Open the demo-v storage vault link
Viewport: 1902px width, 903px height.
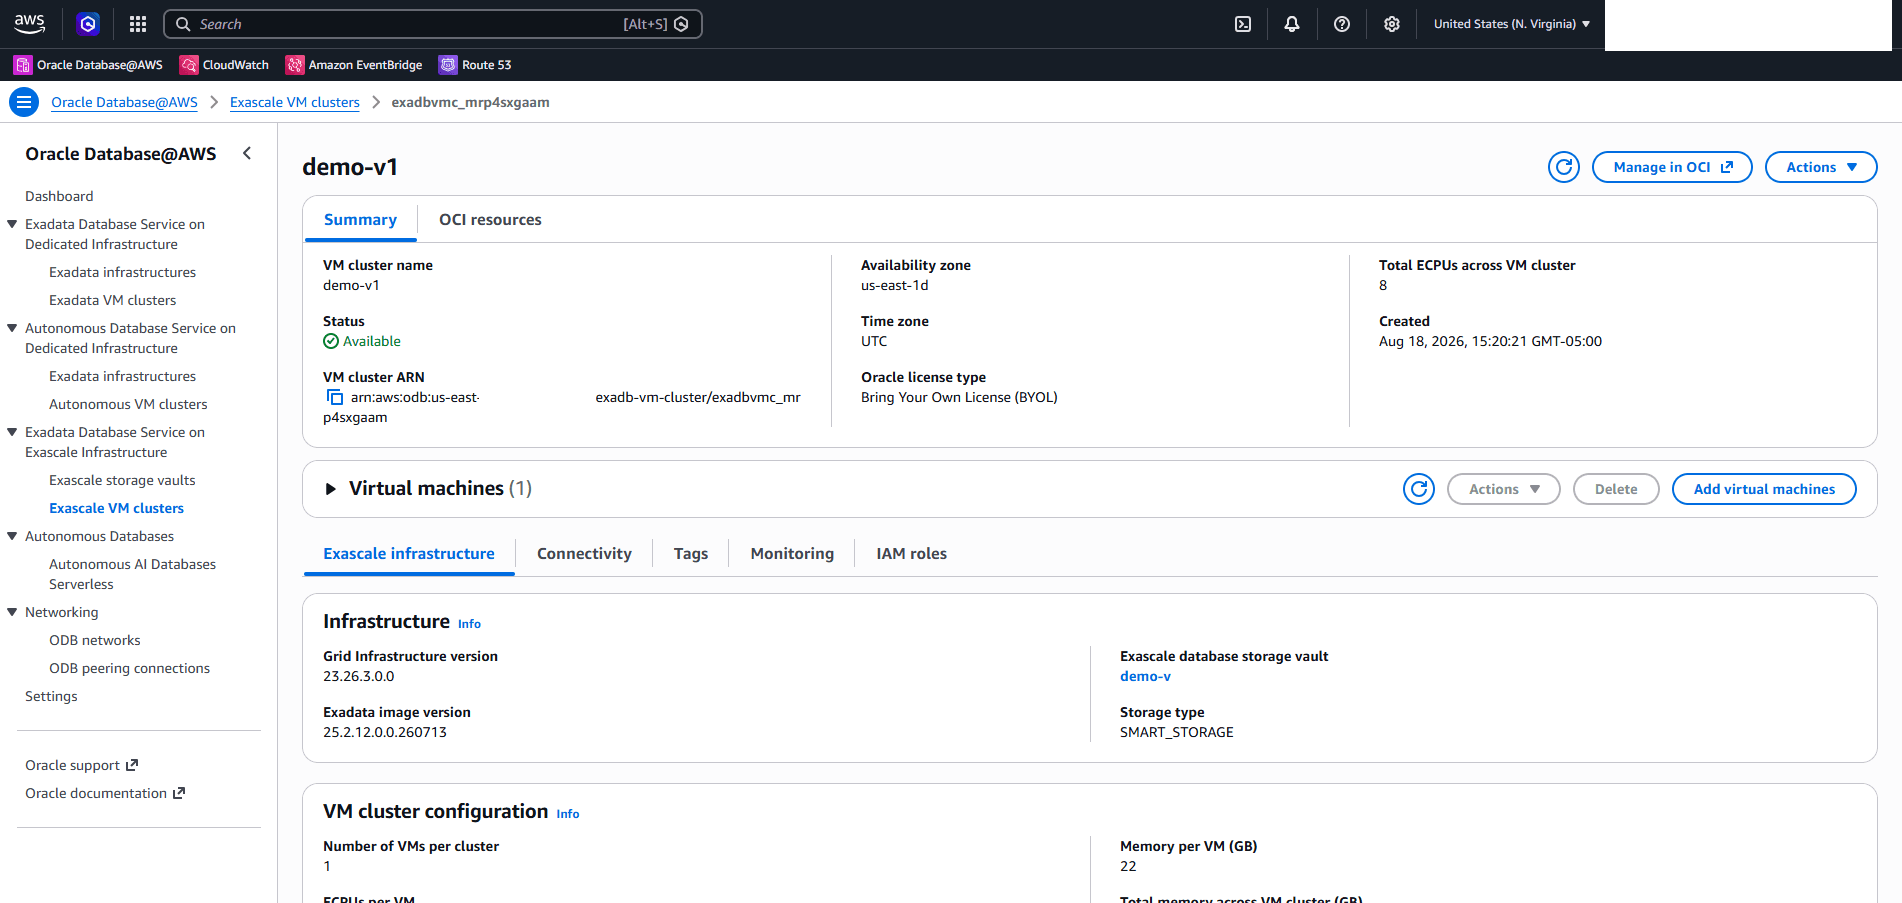pos(1145,676)
